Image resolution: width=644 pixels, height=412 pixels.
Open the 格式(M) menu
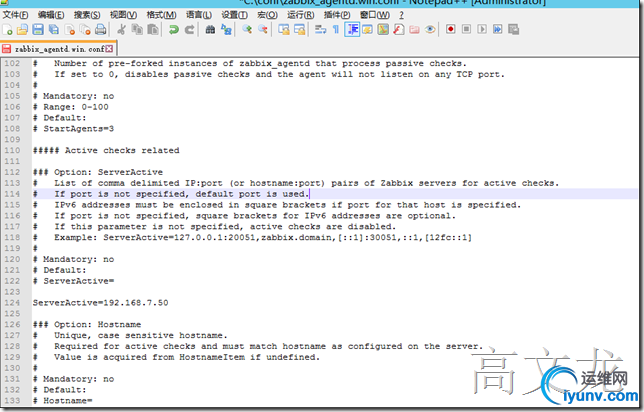(x=161, y=15)
